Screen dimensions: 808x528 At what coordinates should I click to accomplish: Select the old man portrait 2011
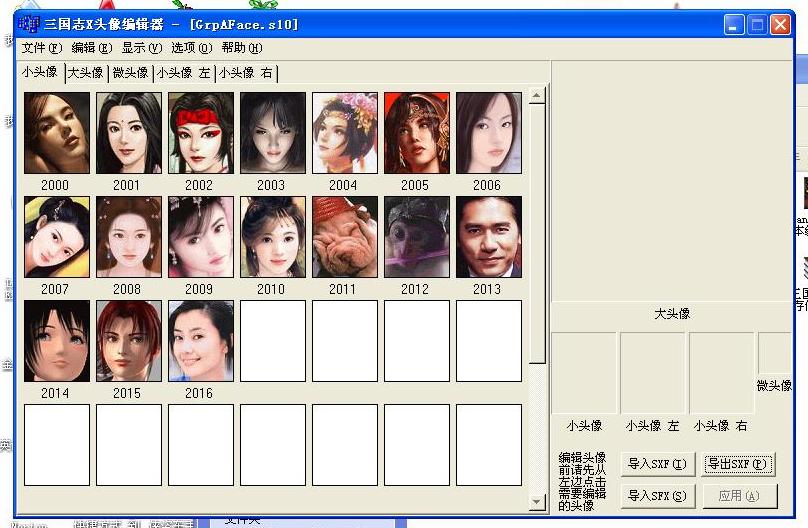[x=344, y=237]
